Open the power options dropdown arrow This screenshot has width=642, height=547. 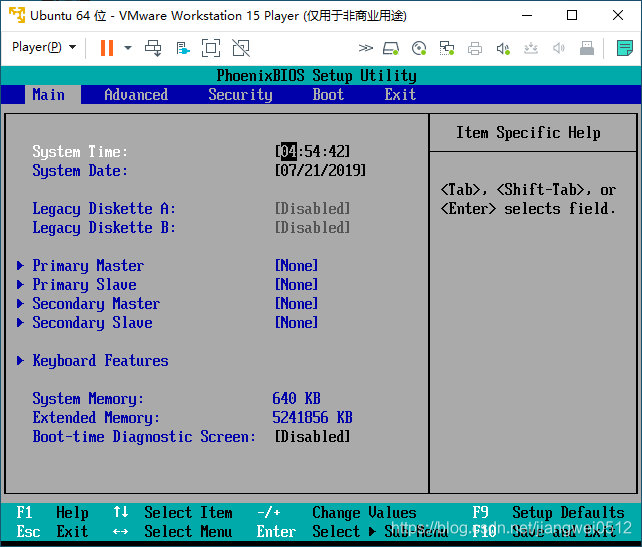click(x=128, y=48)
